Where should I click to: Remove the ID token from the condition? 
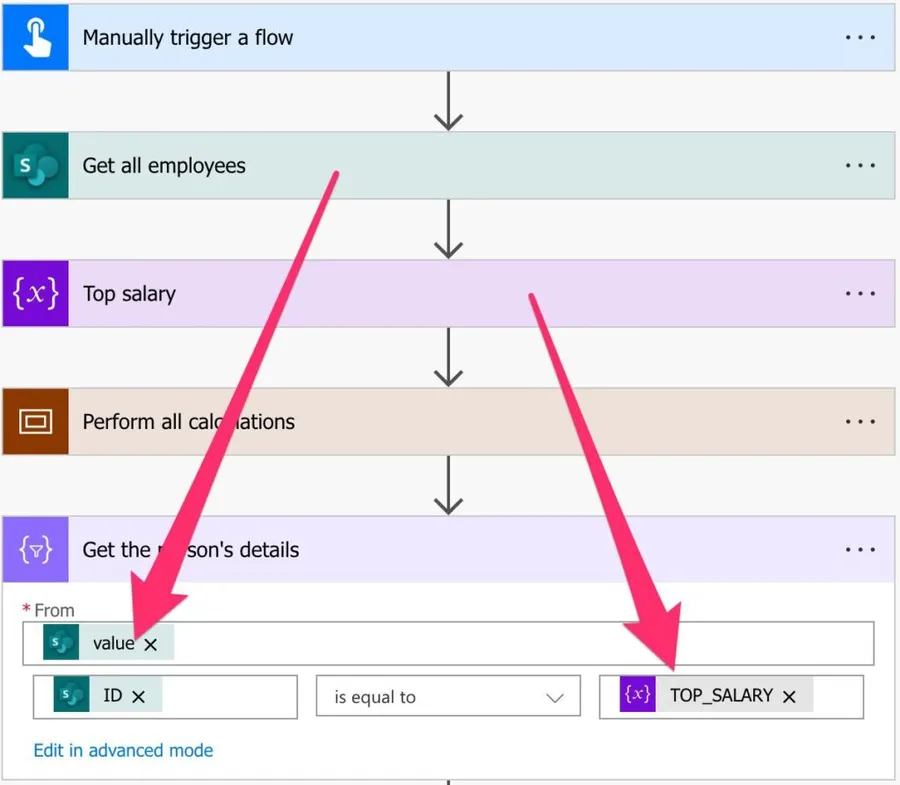(x=139, y=697)
